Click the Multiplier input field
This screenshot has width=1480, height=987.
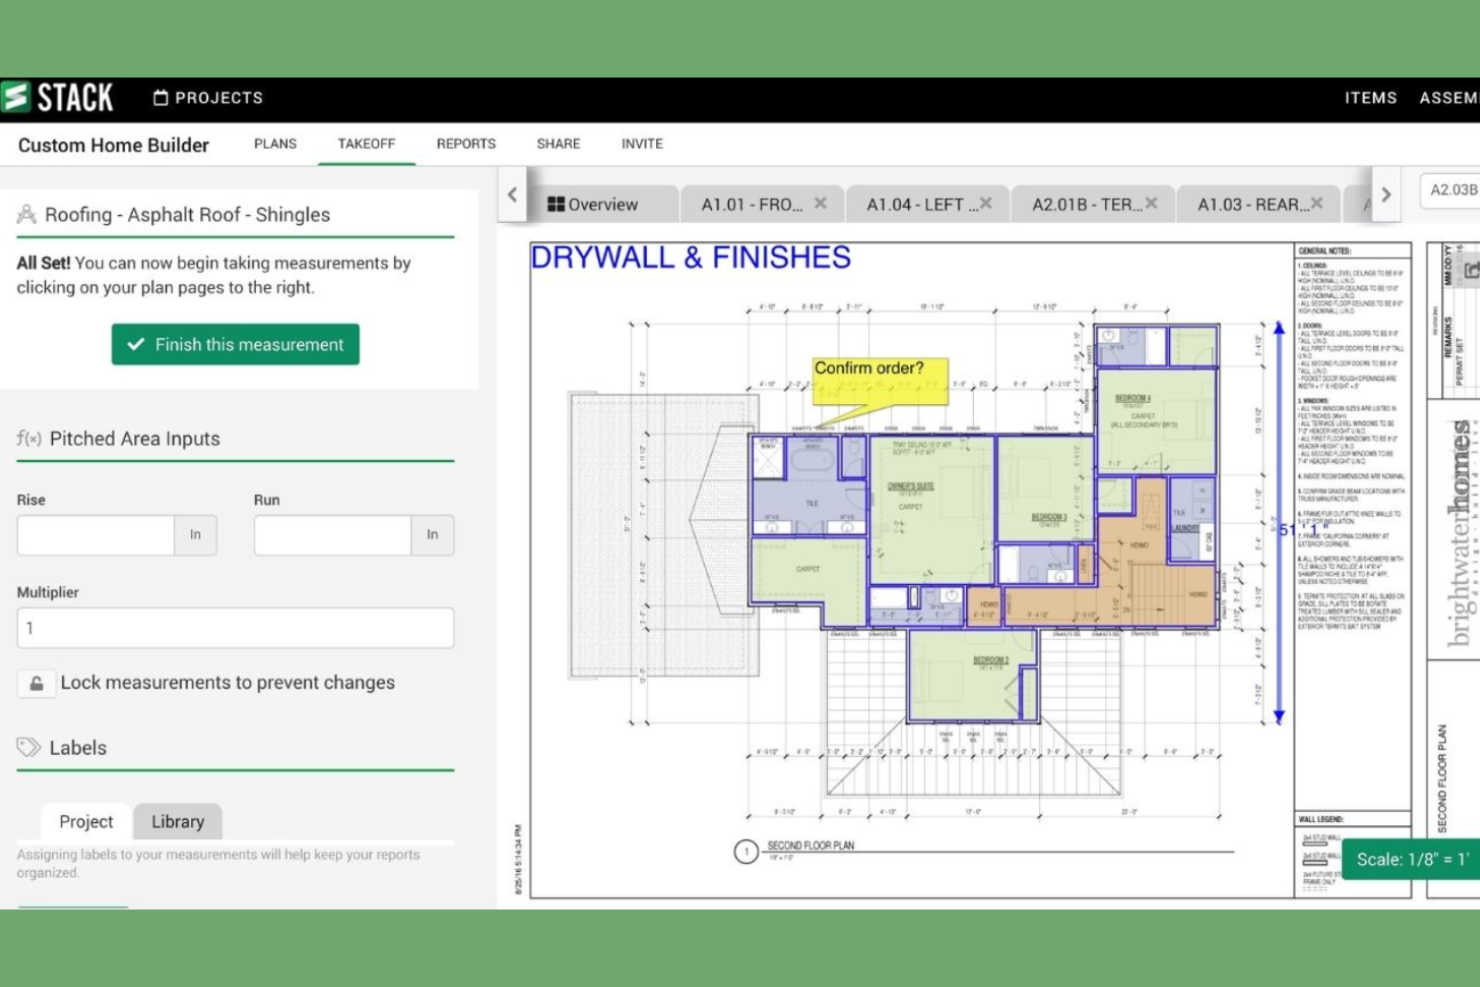pyautogui.click(x=235, y=628)
